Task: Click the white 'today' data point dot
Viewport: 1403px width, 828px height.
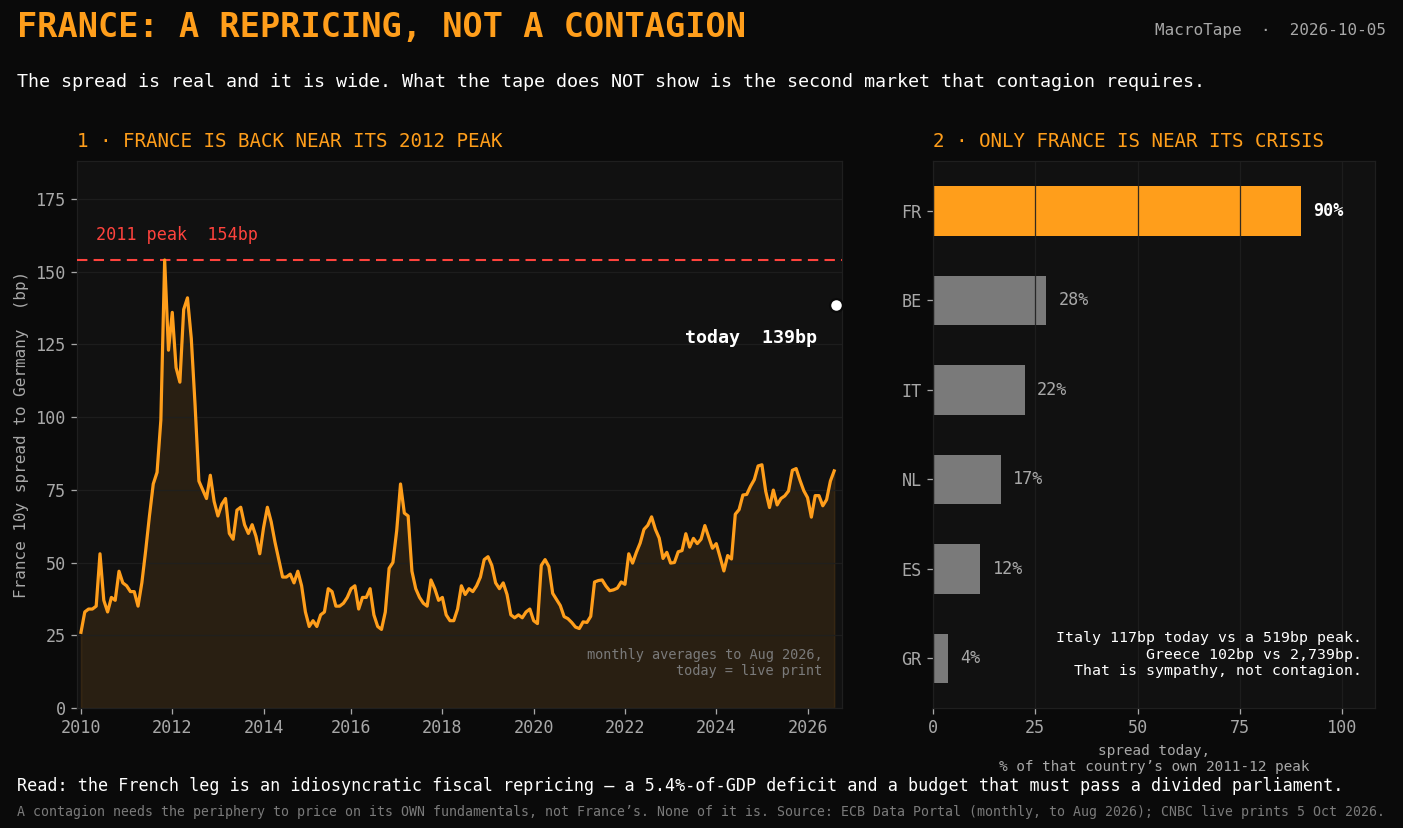Action: 836,305
